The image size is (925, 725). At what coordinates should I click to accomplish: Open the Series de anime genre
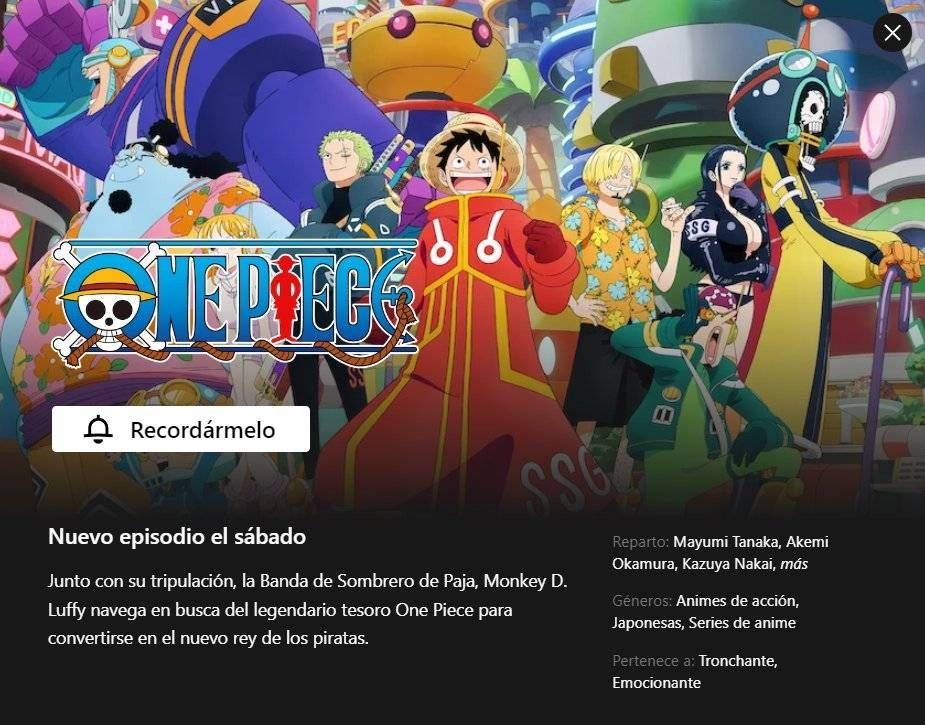(742, 623)
